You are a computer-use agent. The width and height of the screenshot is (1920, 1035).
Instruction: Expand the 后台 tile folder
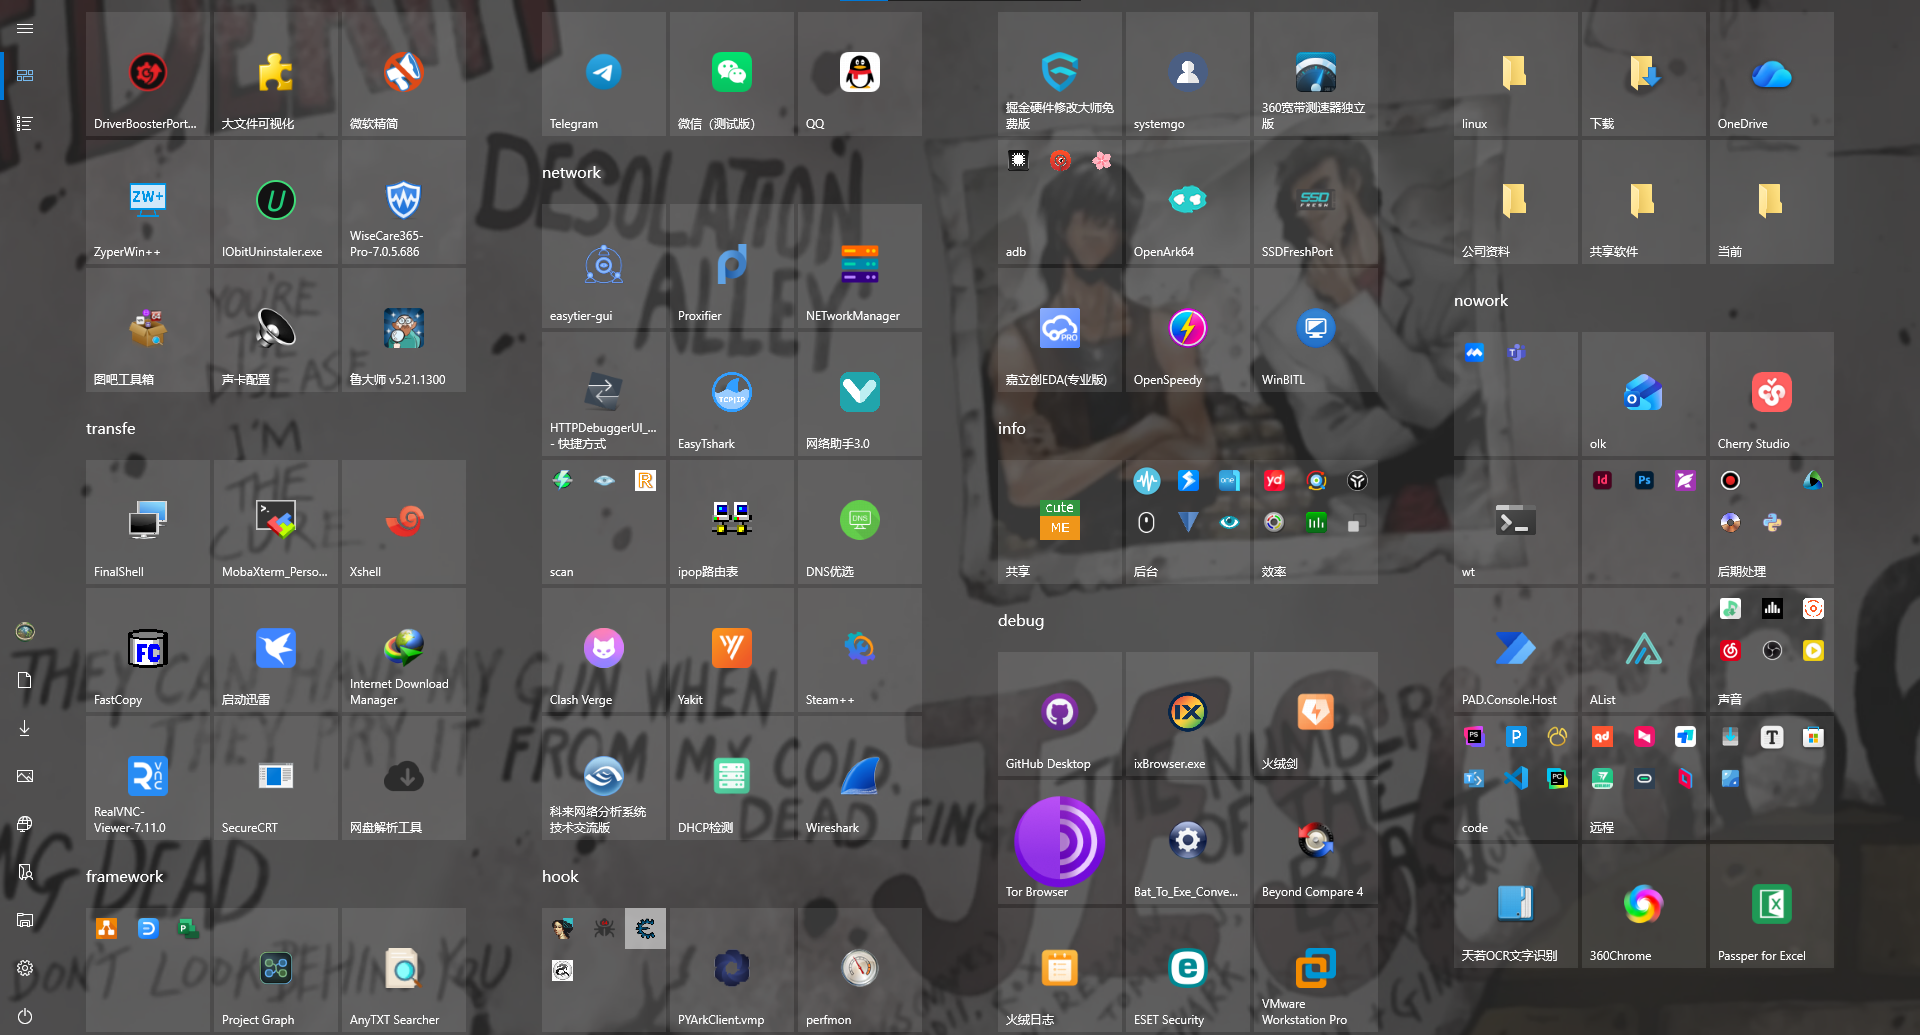1188,522
